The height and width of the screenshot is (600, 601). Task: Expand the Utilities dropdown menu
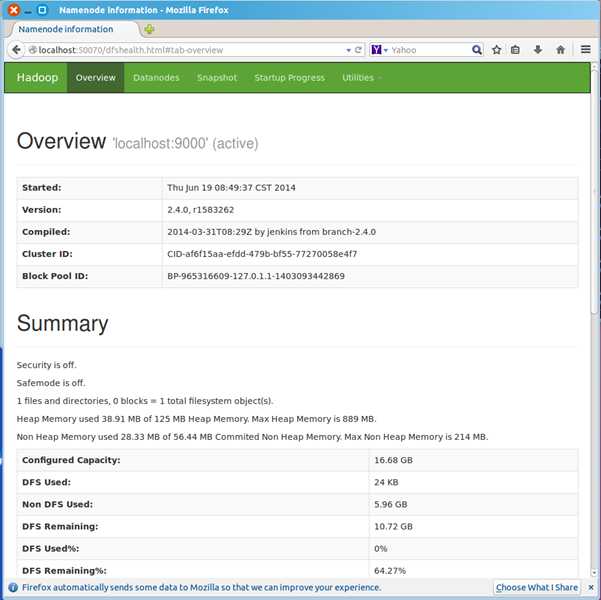[x=361, y=78]
